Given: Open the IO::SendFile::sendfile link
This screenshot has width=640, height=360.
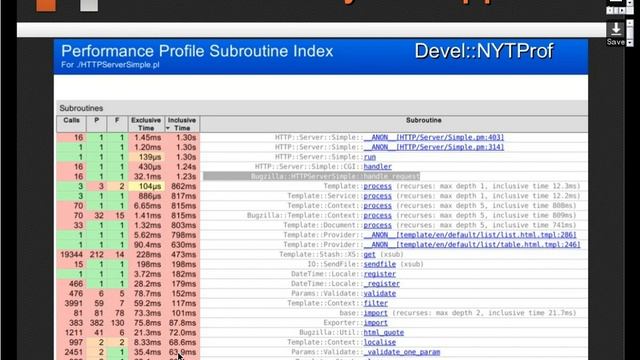Looking at the screenshot, I should (380, 264).
